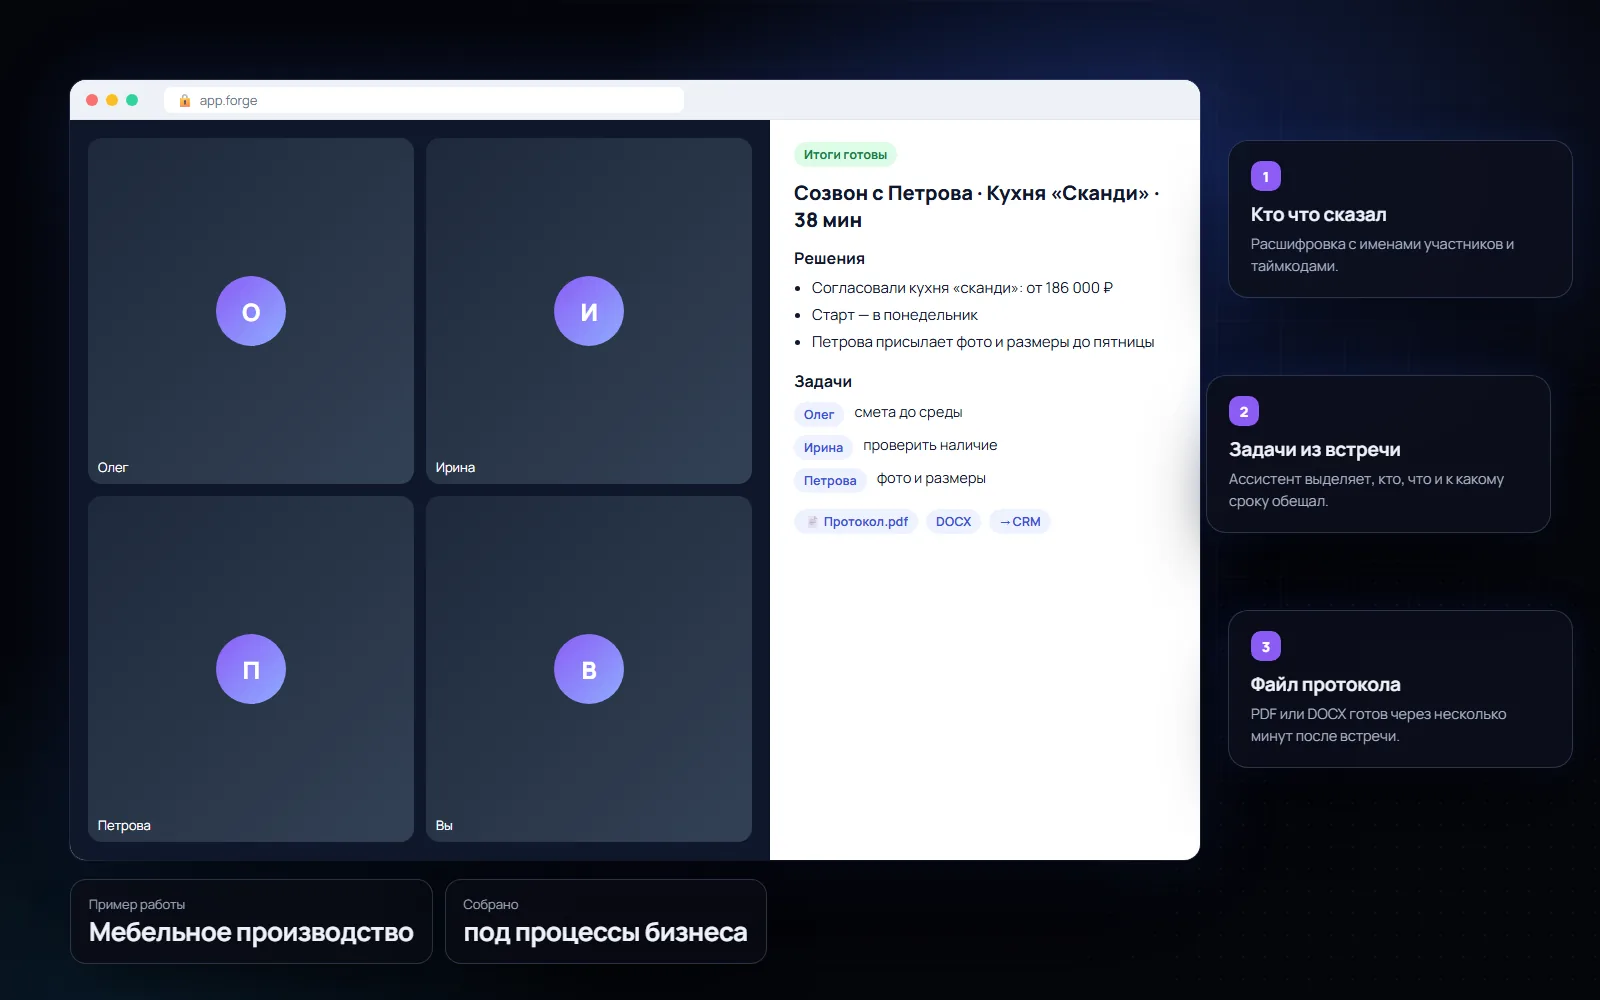Click the Петрова assignee tag
This screenshot has height=1000, width=1600.
pos(830,480)
